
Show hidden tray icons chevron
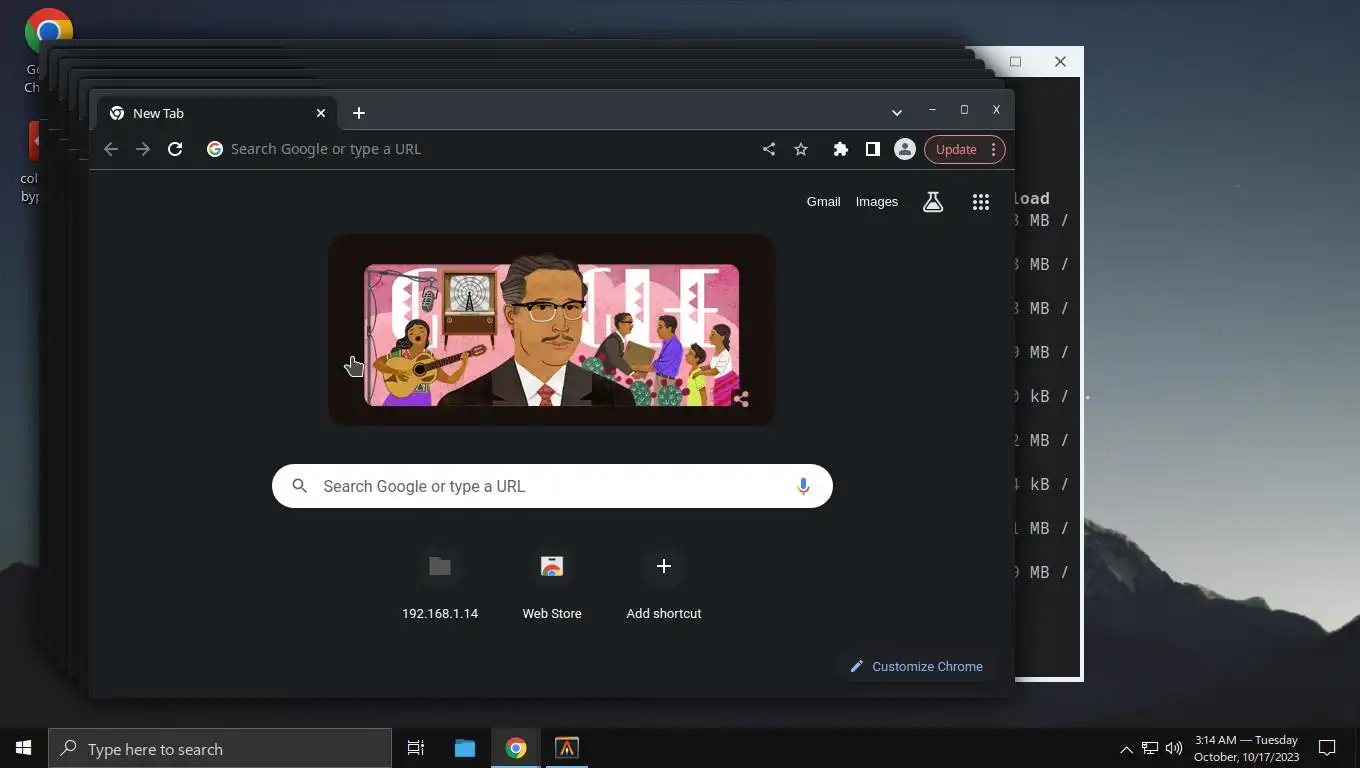coord(1126,748)
